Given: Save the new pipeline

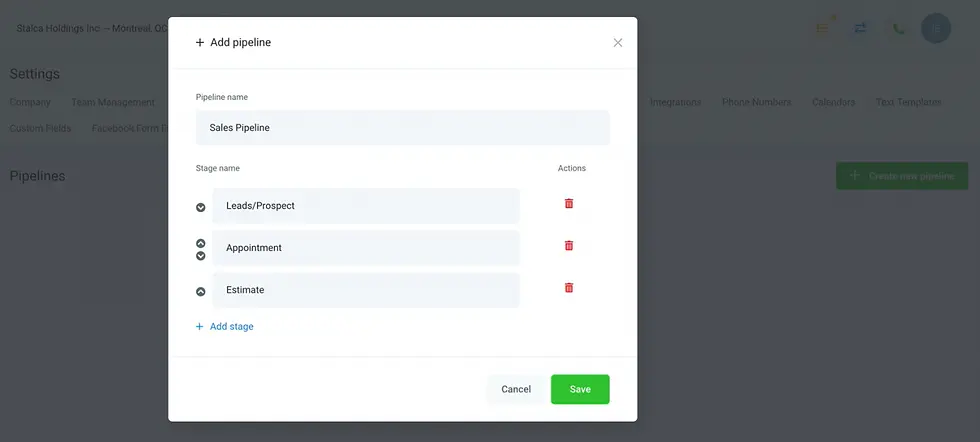Looking at the screenshot, I should coord(580,389).
